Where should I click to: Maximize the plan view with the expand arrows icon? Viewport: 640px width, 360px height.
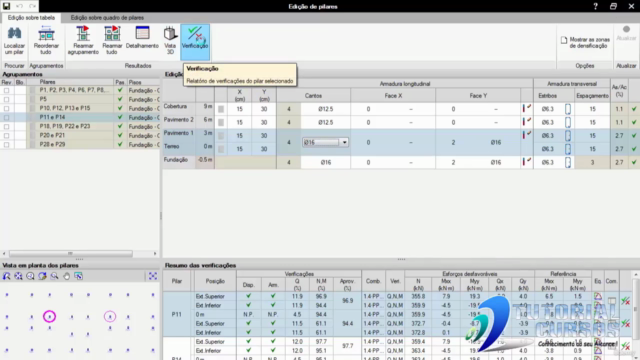[x=153, y=276]
